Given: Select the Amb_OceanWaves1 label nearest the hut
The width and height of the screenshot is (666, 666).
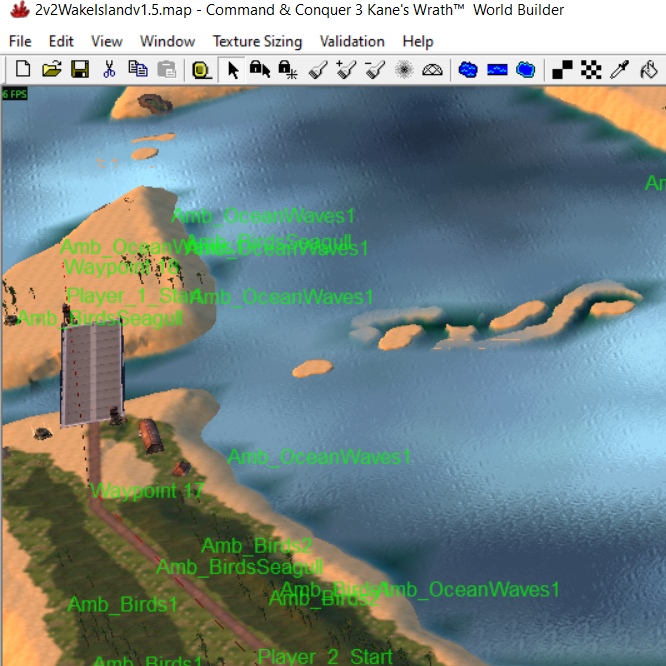Looking at the screenshot, I should tap(319, 457).
